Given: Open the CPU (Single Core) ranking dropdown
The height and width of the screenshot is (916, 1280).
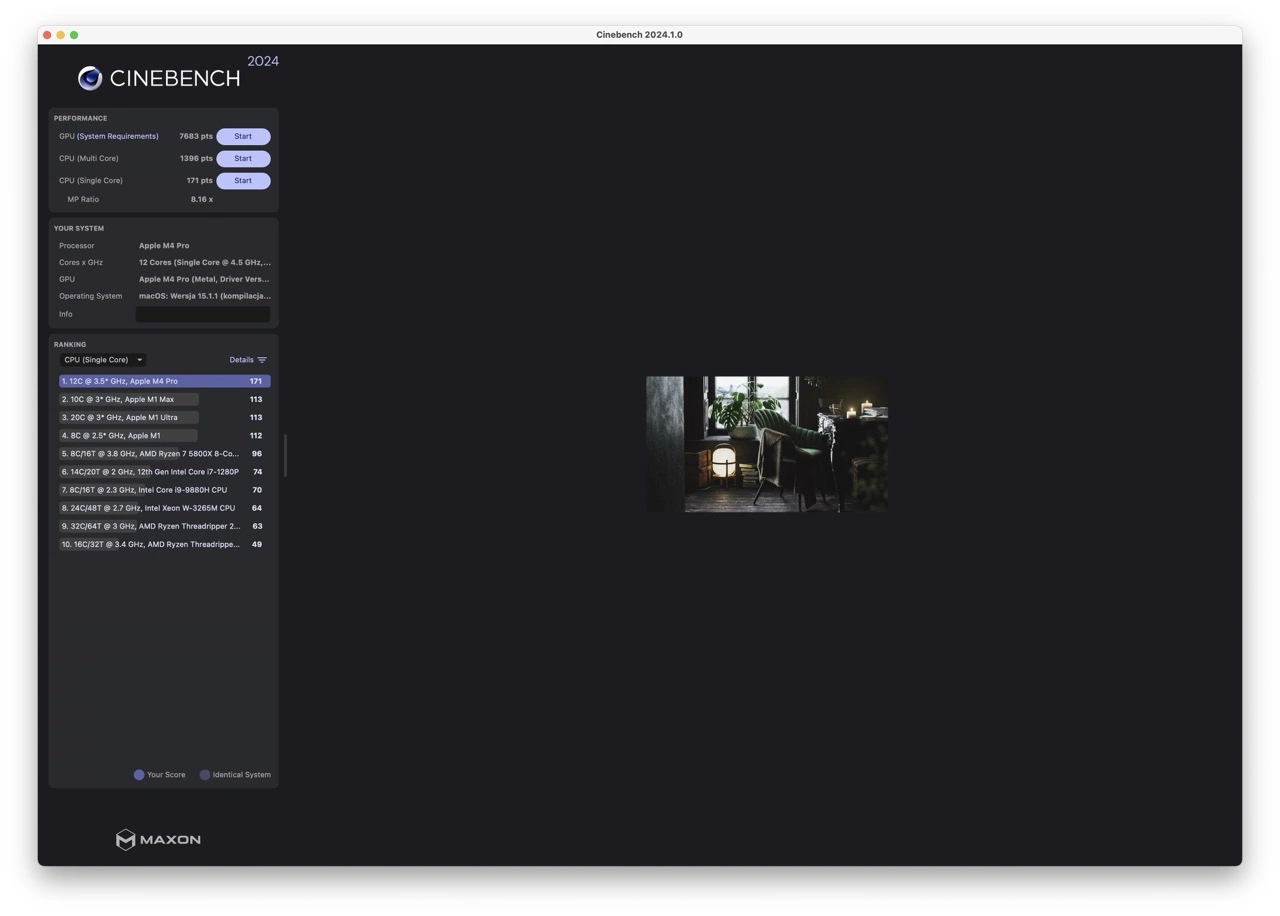Looking at the screenshot, I should tap(103, 360).
